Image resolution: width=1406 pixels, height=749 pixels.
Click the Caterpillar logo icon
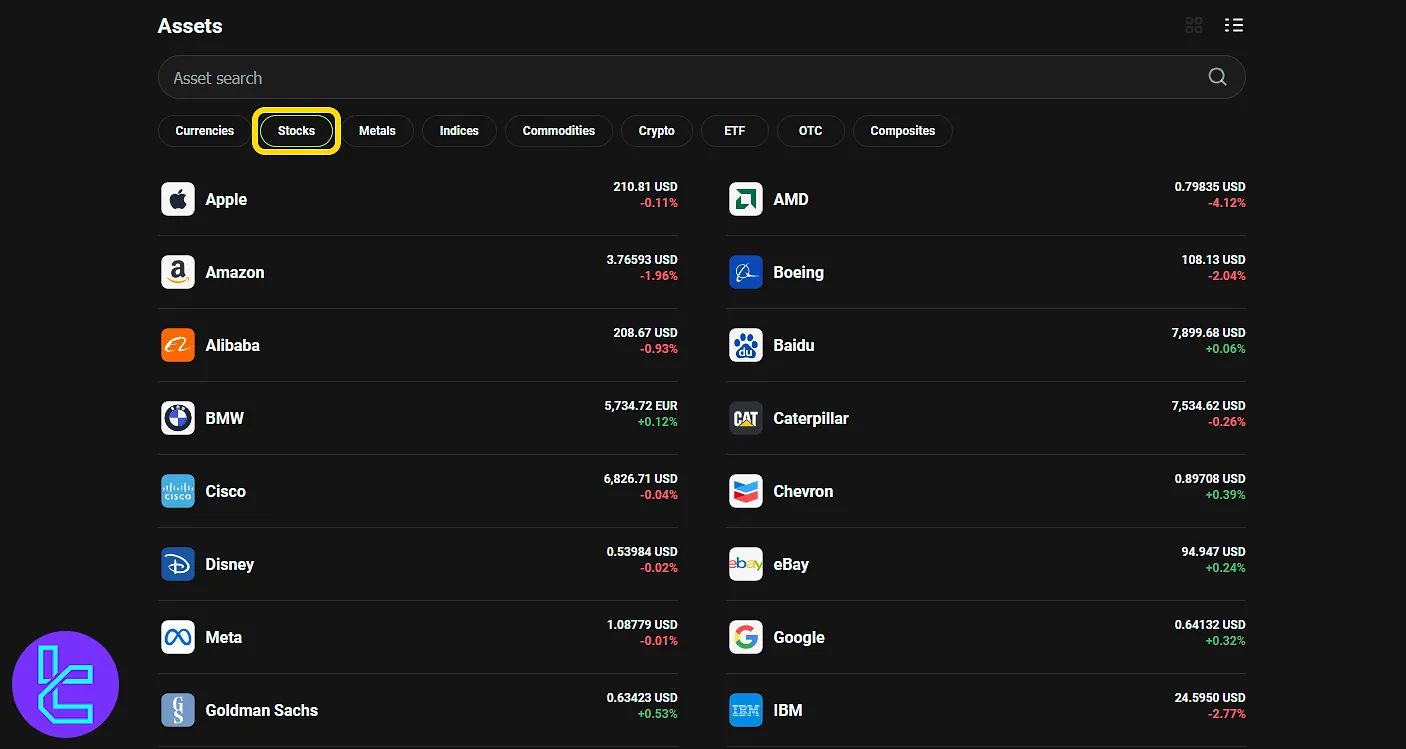point(746,418)
